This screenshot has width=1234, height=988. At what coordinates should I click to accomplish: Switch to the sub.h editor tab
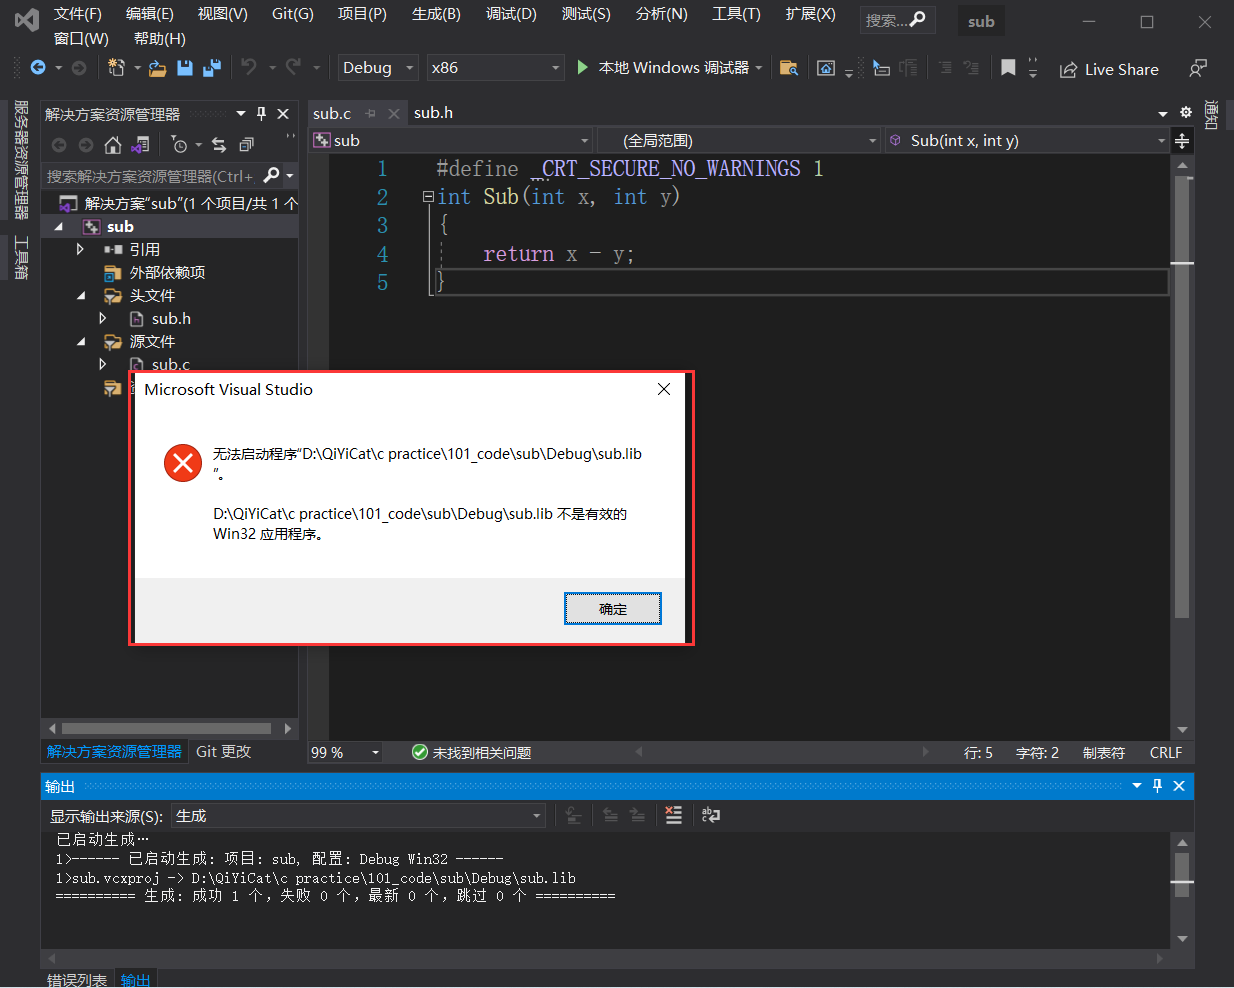point(433,113)
